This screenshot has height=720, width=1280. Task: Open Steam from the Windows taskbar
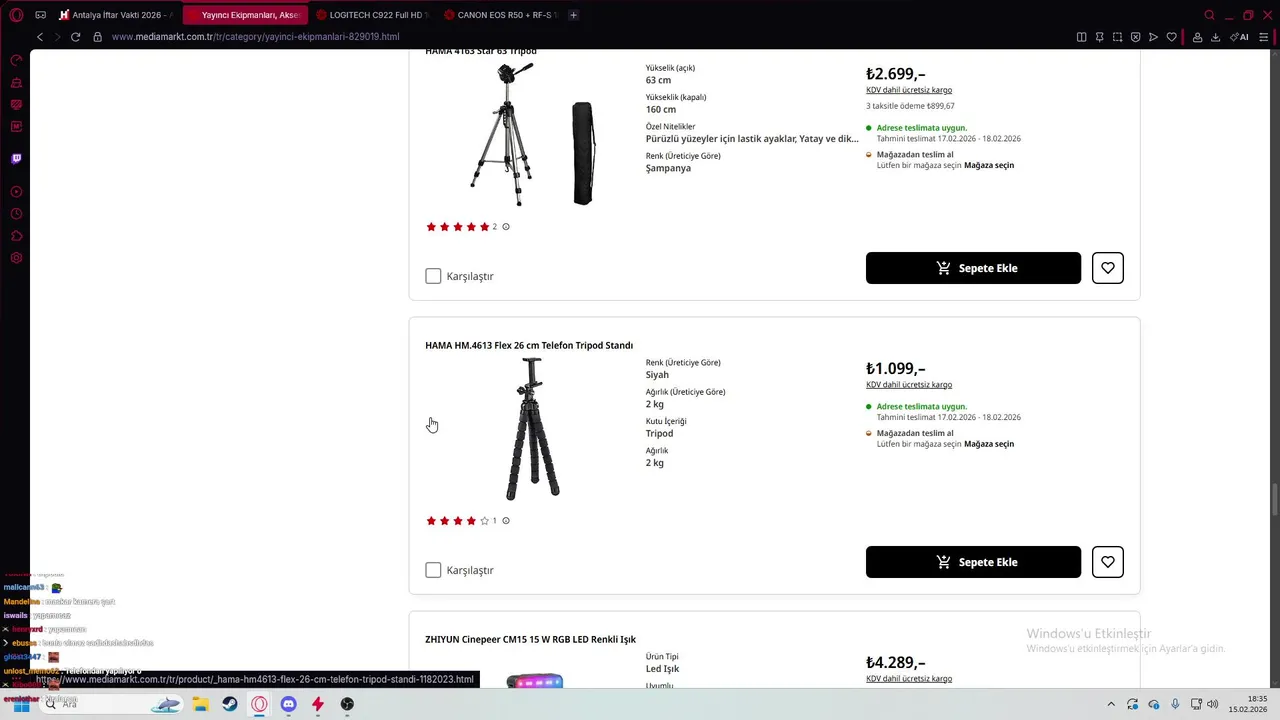point(229,704)
